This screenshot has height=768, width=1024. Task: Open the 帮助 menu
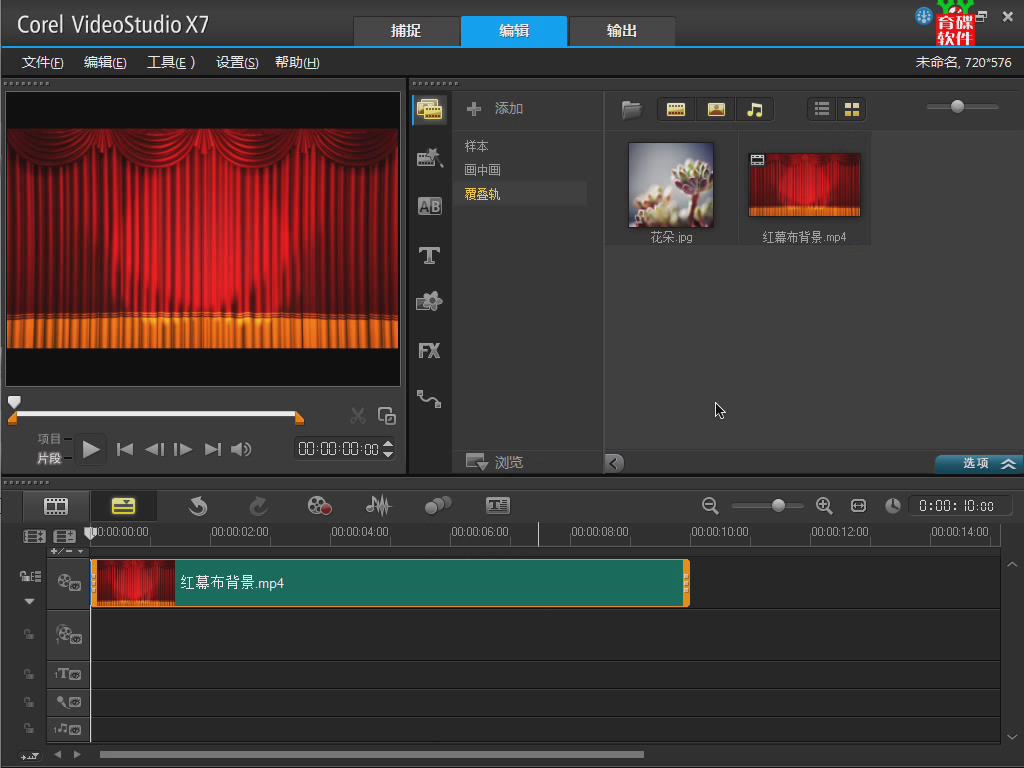(x=297, y=63)
